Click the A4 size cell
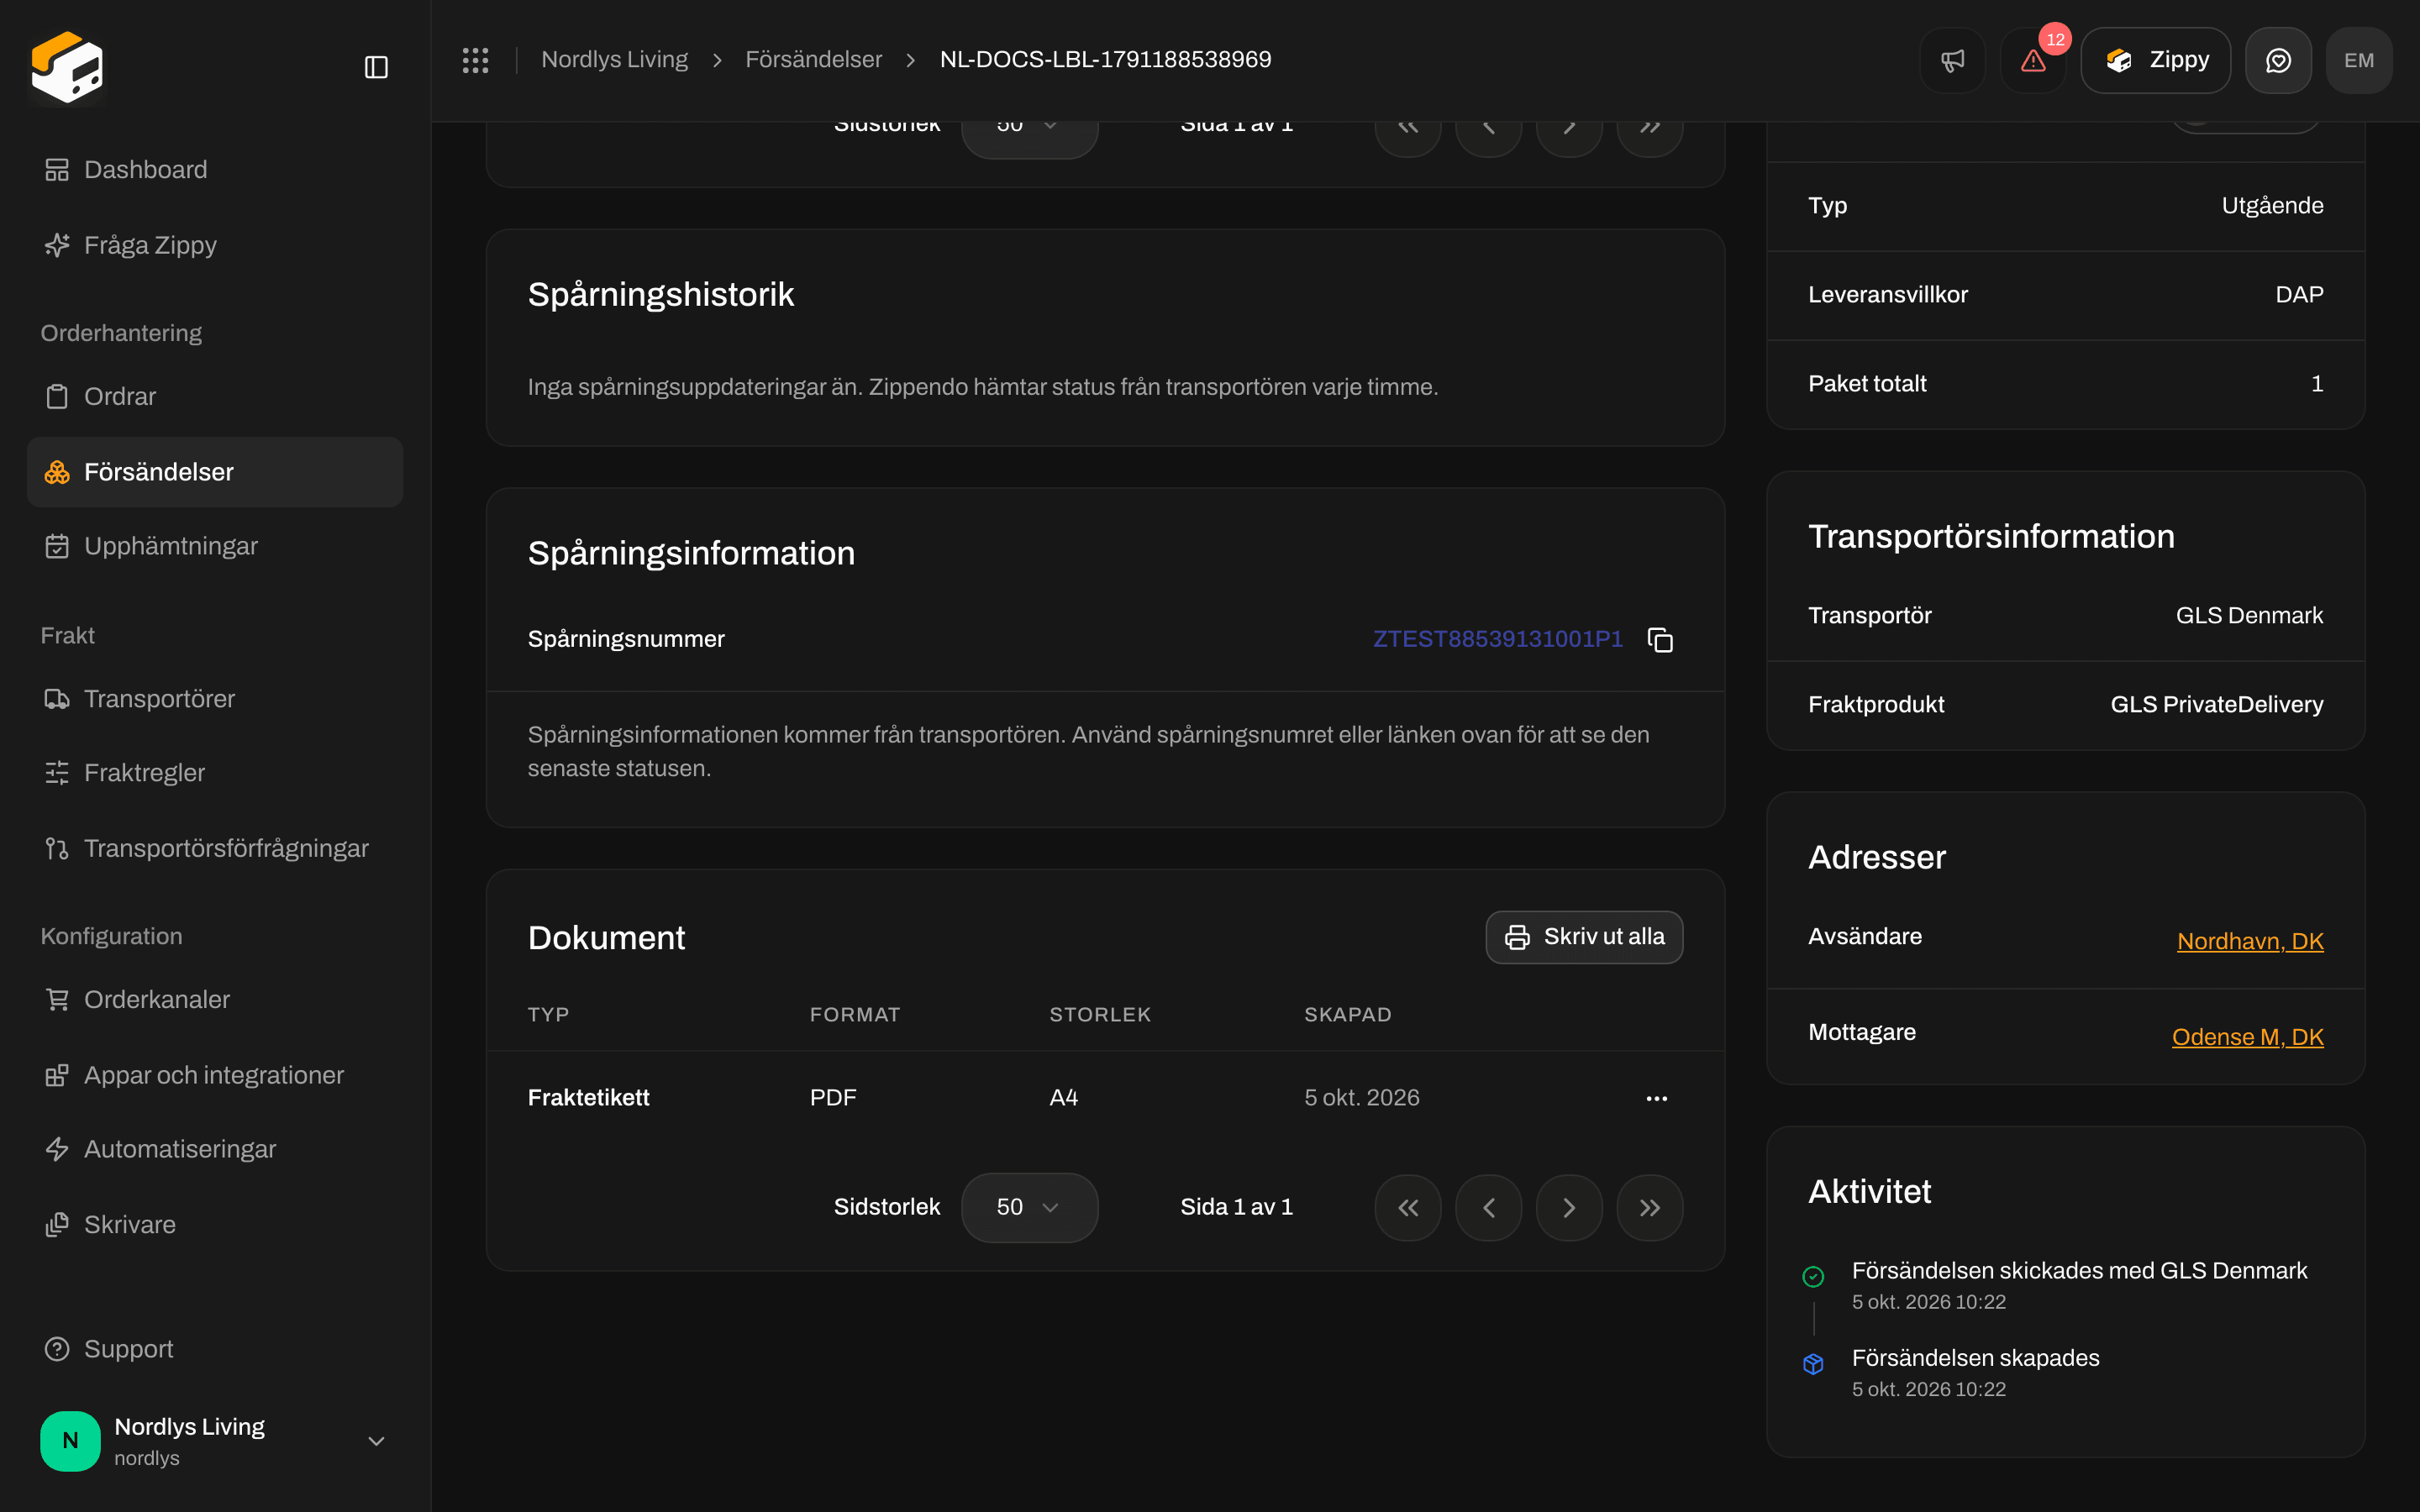The image size is (2420, 1512). click(1063, 1098)
